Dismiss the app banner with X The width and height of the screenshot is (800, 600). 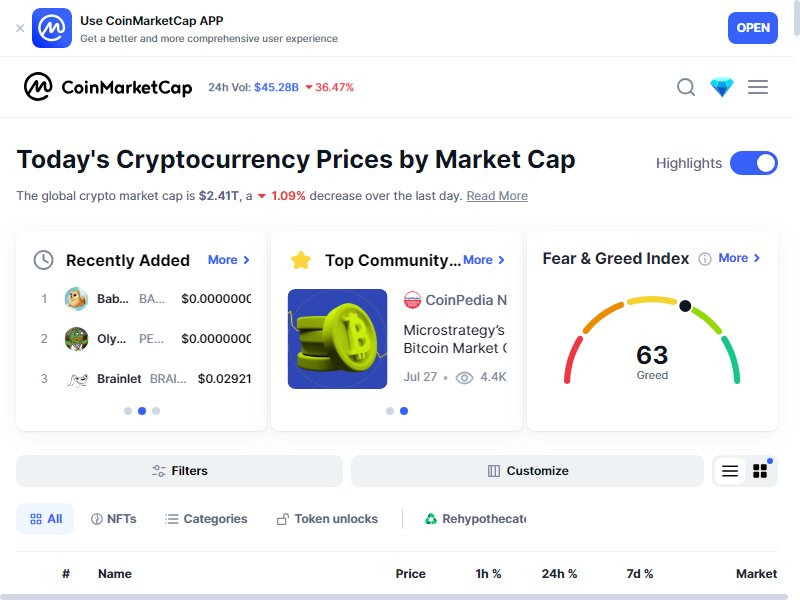point(20,28)
